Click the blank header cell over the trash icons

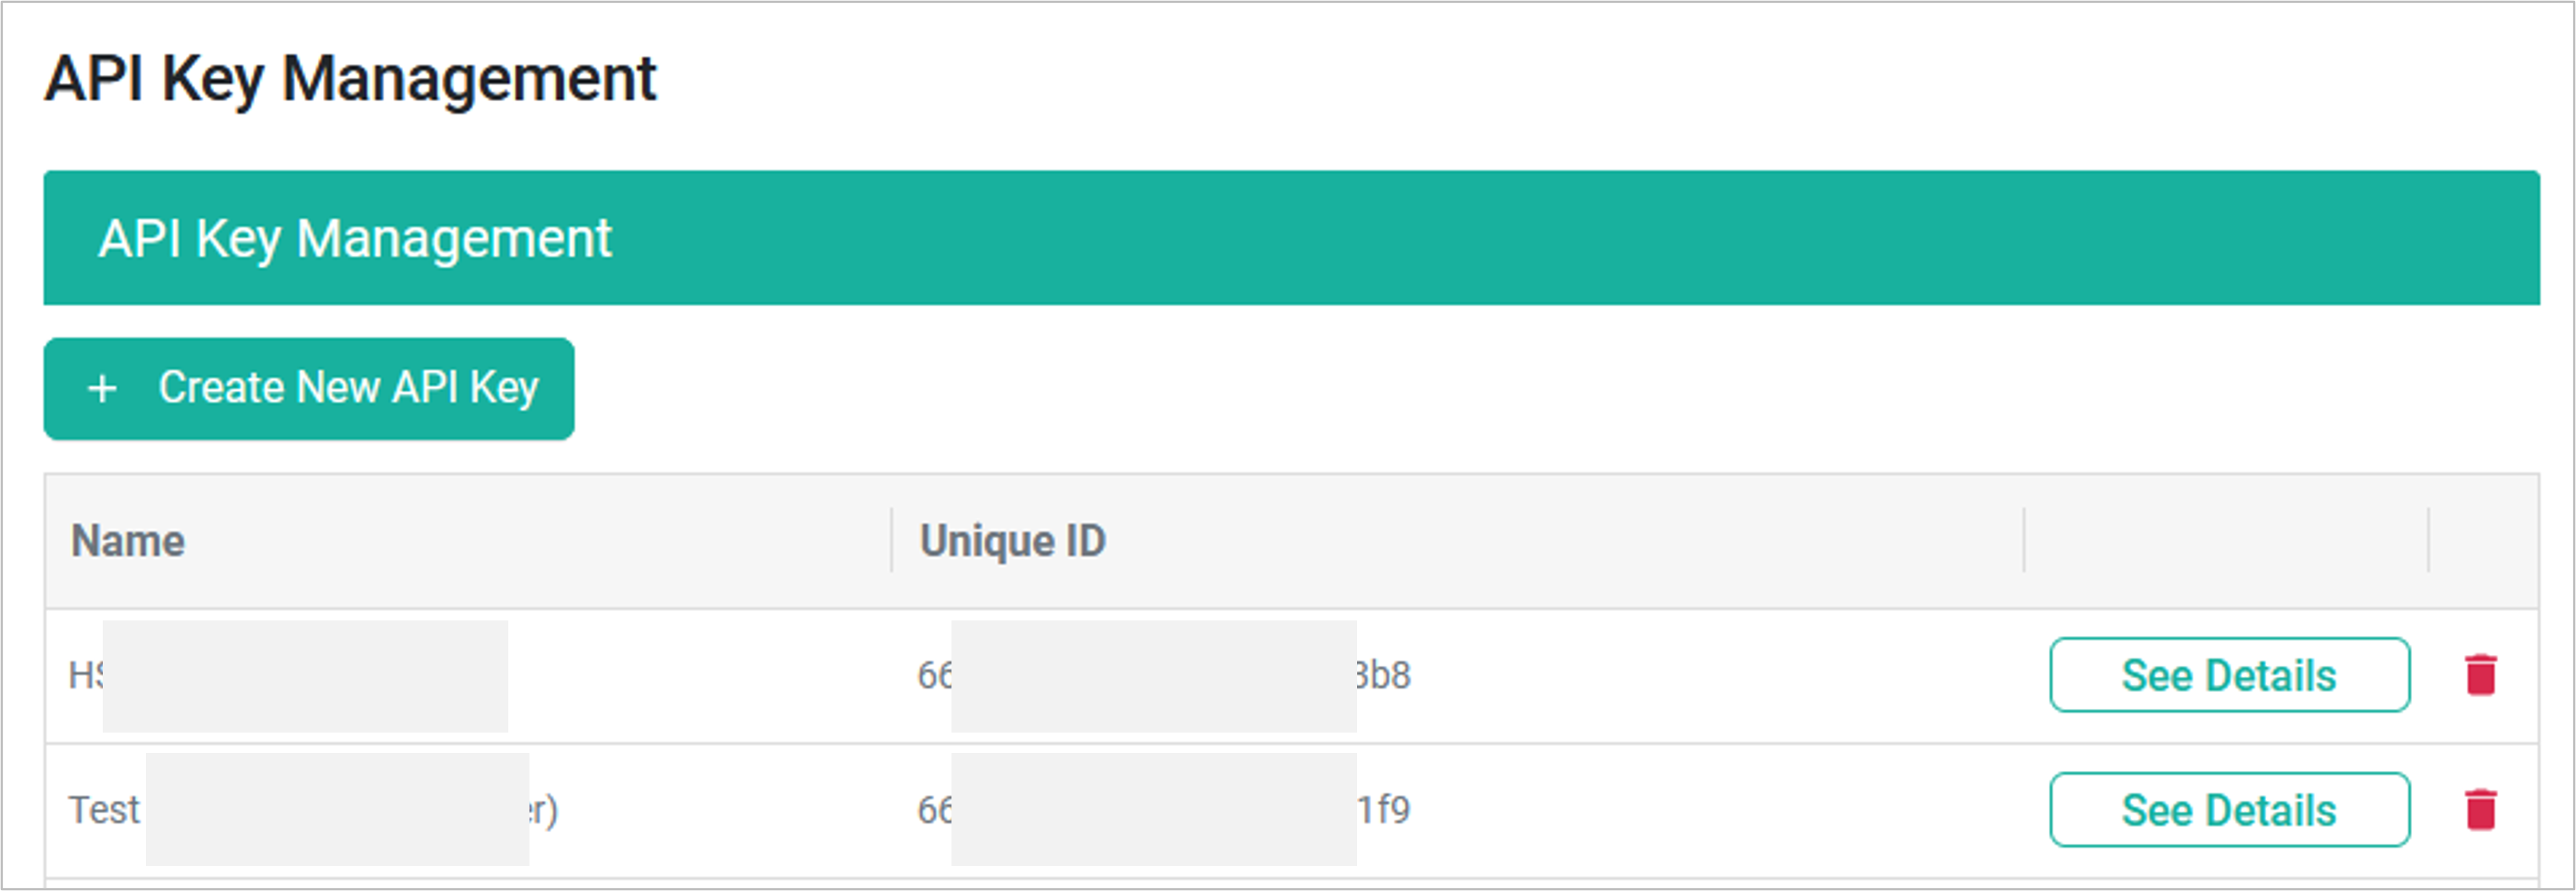(2484, 541)
